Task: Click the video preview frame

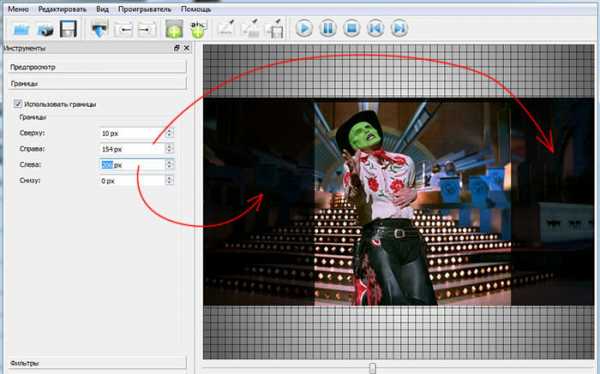Action: click(398, 202)
